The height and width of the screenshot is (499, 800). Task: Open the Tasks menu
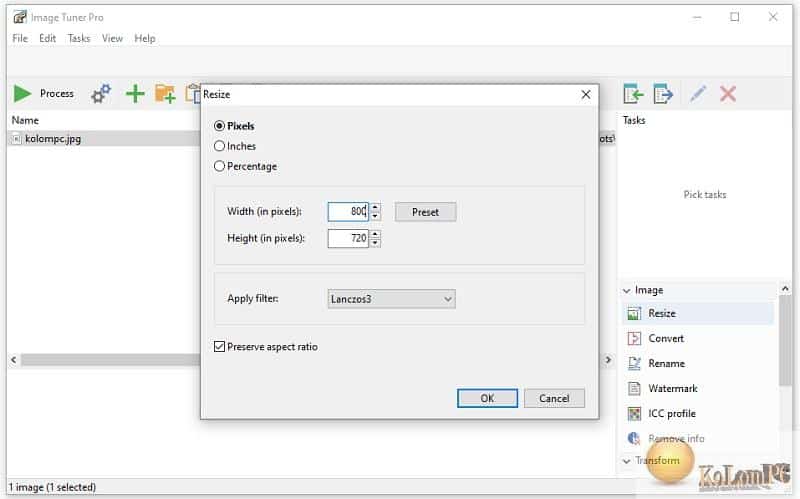[79, 38]
